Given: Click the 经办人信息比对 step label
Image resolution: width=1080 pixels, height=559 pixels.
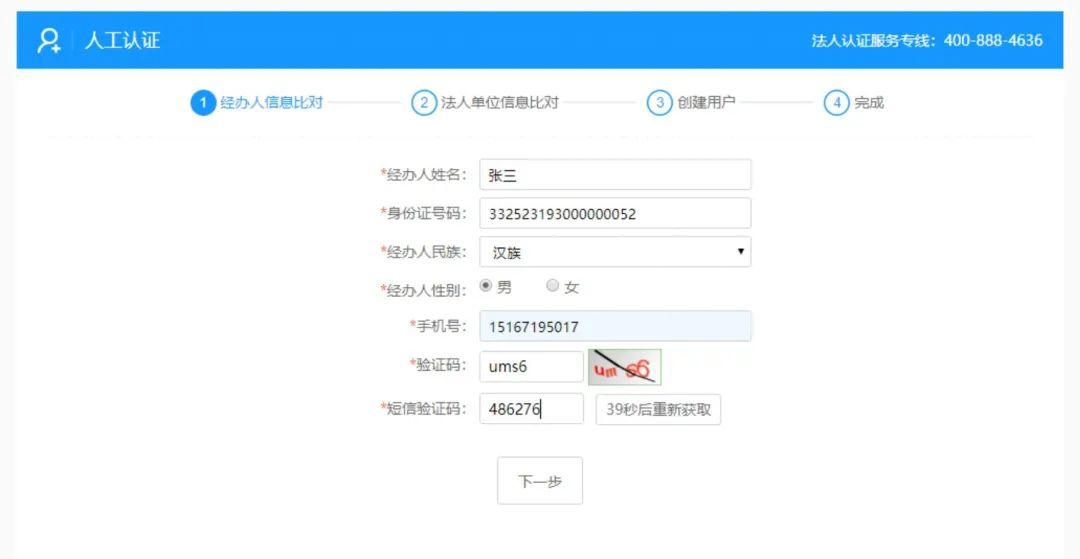Looking at the screenshot, I should (271, 103).
